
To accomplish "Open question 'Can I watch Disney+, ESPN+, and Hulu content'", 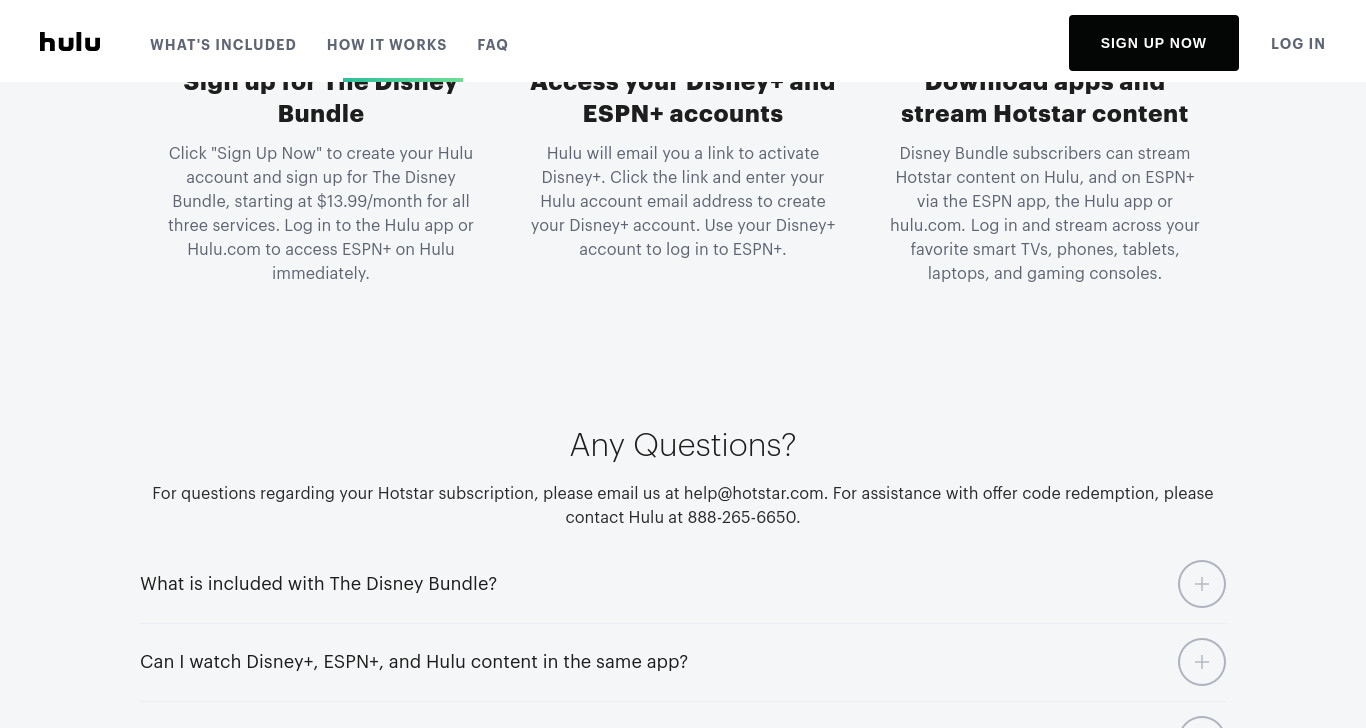I will tap(414, 662).
